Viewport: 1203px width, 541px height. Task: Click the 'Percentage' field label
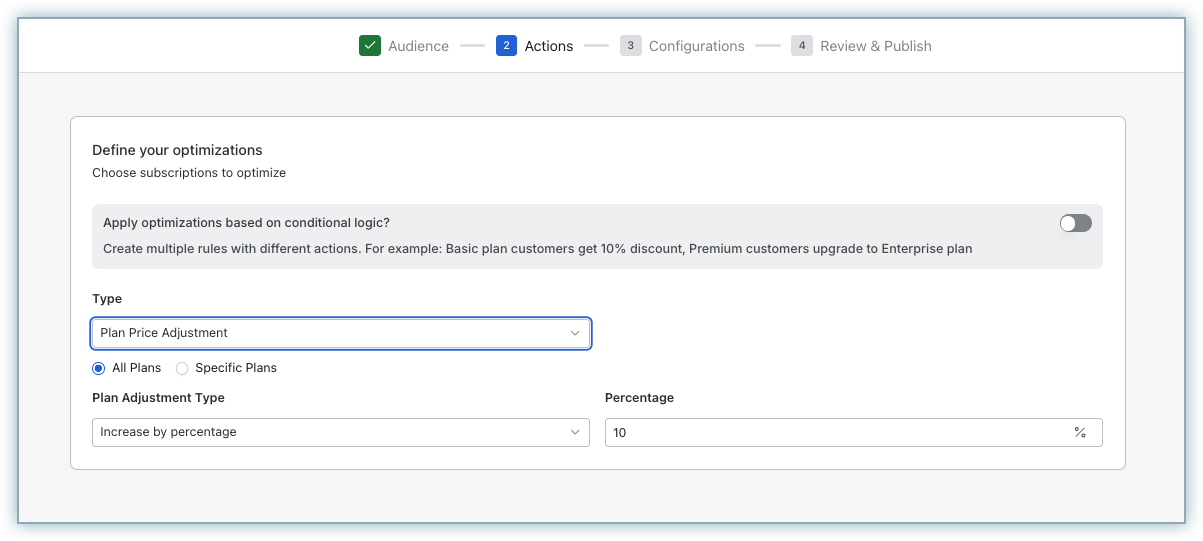[639, 398]
